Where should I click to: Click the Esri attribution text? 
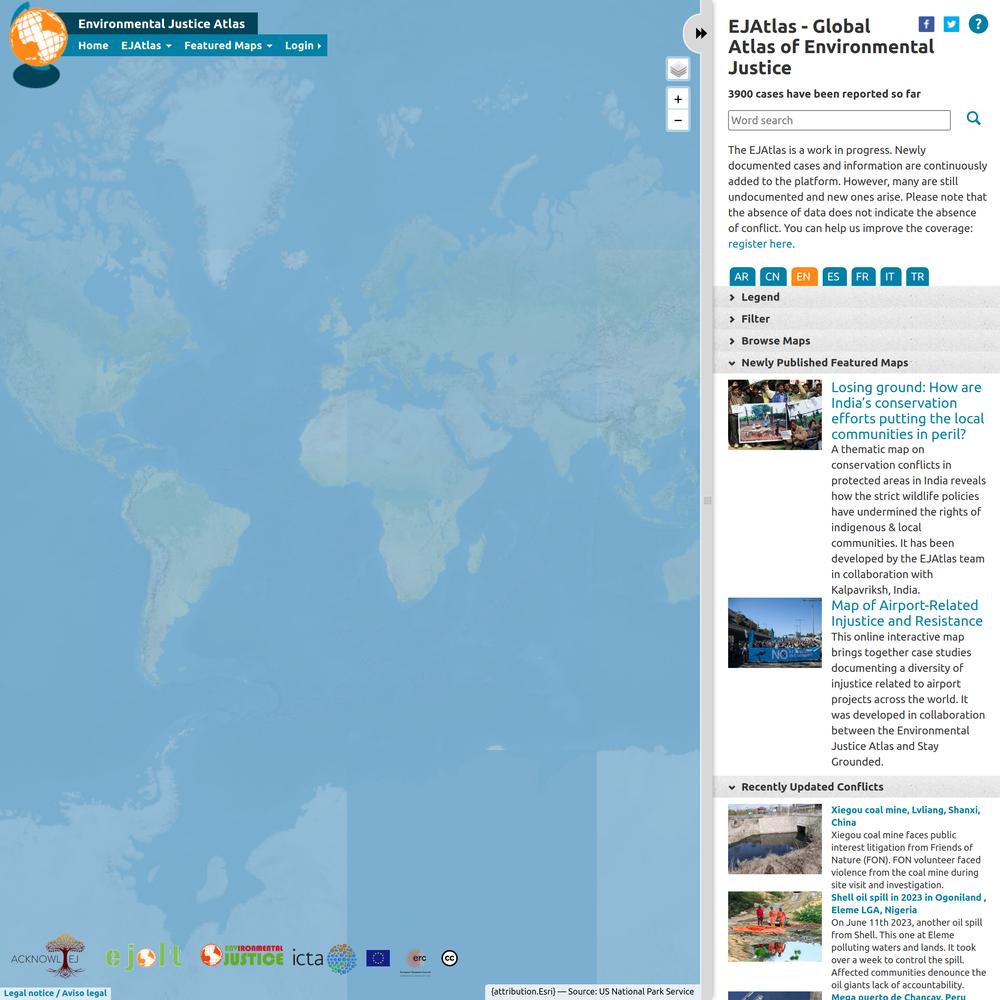(x=592, y=992)
